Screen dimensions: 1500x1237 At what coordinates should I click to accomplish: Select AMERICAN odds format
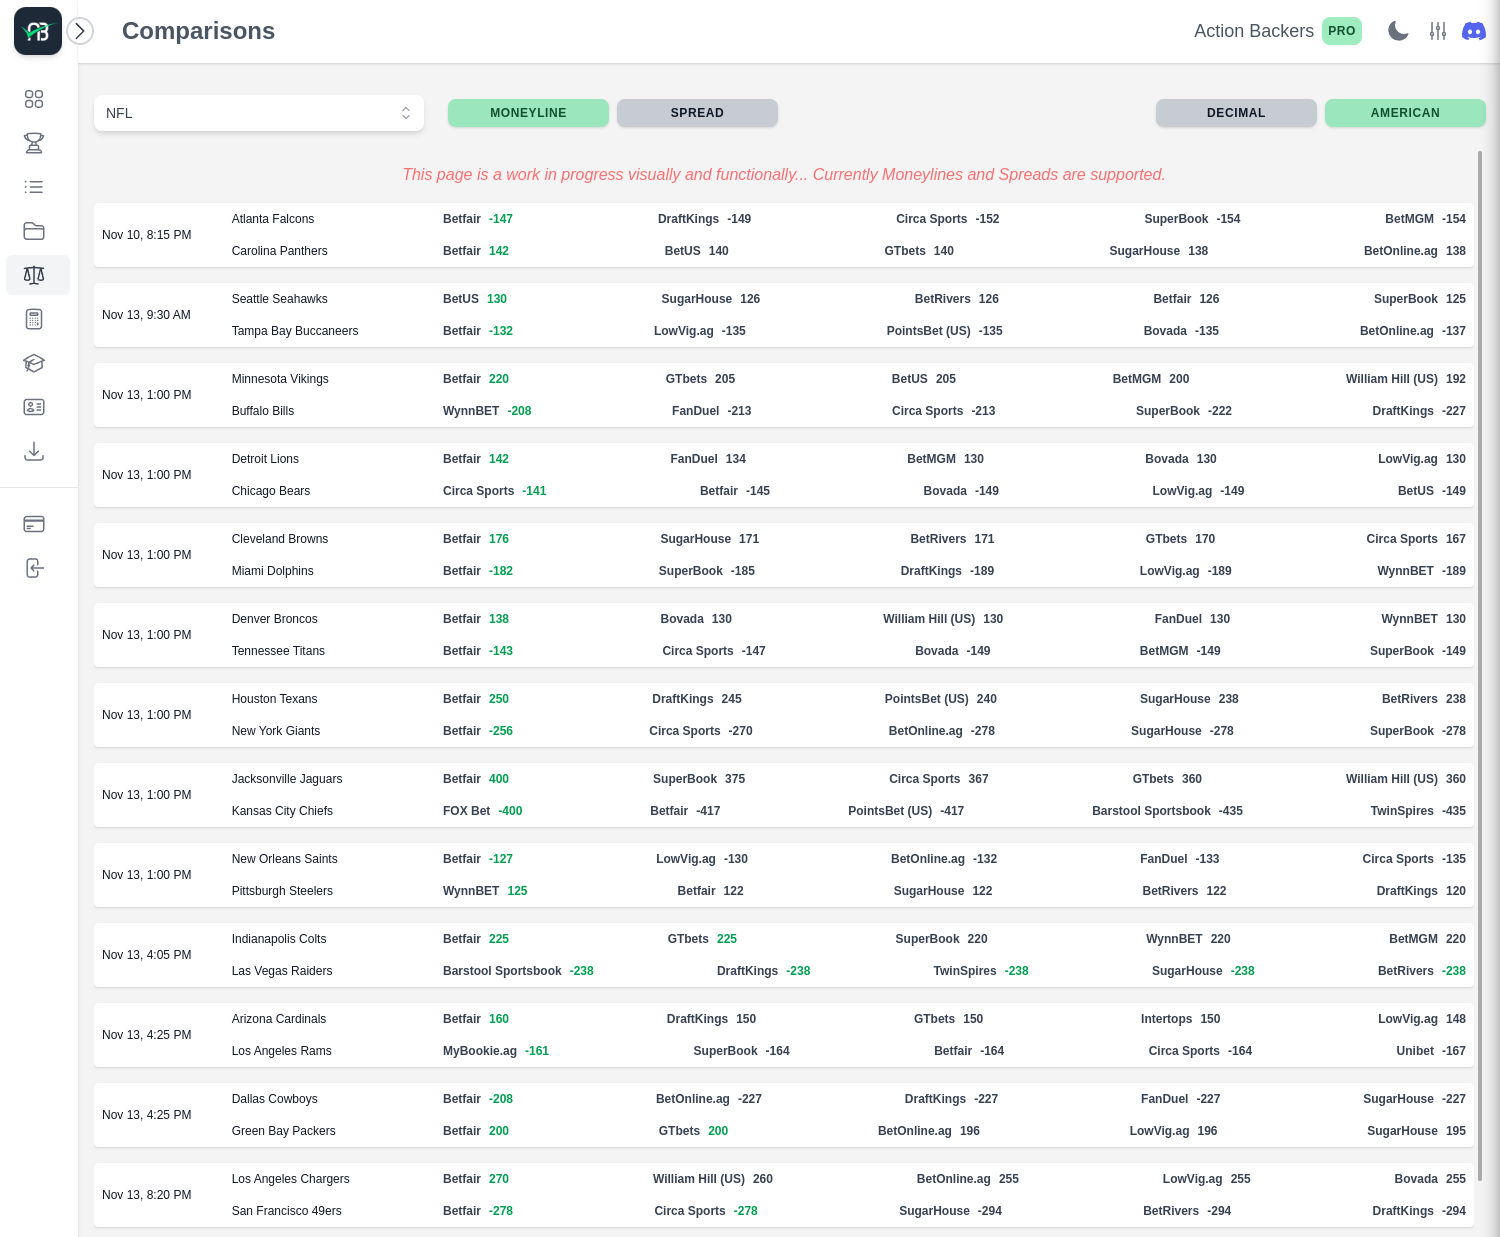pos(1405,113)
